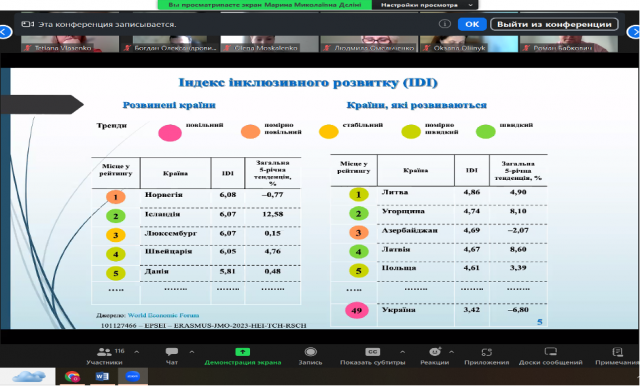
Task: Start recording with the Record icon
Action: coord(311,352)
